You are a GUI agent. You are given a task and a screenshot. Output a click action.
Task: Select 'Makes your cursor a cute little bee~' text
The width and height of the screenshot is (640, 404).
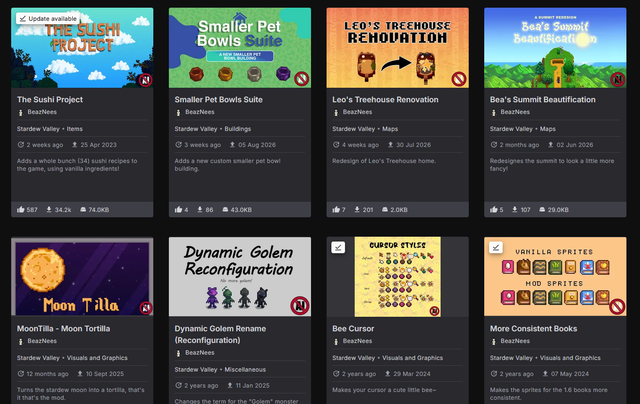click(384, 390)
